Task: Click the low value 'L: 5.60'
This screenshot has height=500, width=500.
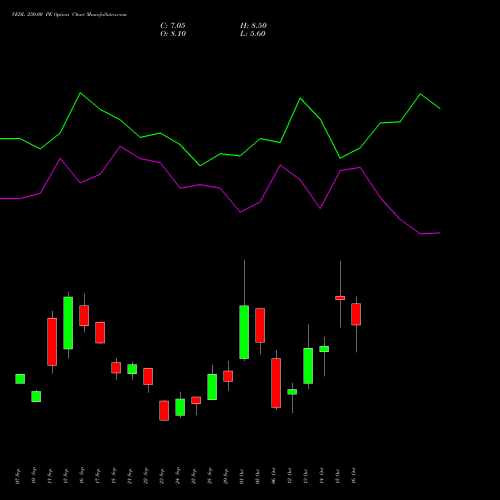Action: [253, 34]
